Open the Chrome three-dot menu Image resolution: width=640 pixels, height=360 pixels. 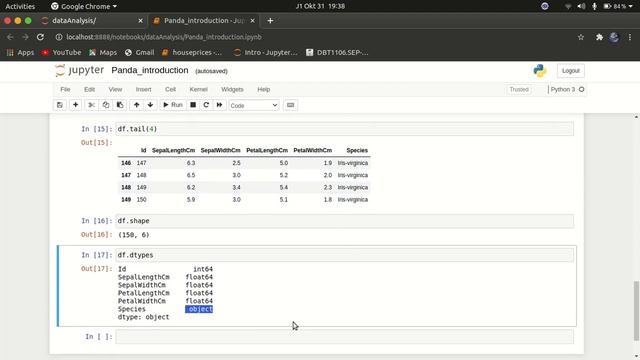[x=630, y=37]
